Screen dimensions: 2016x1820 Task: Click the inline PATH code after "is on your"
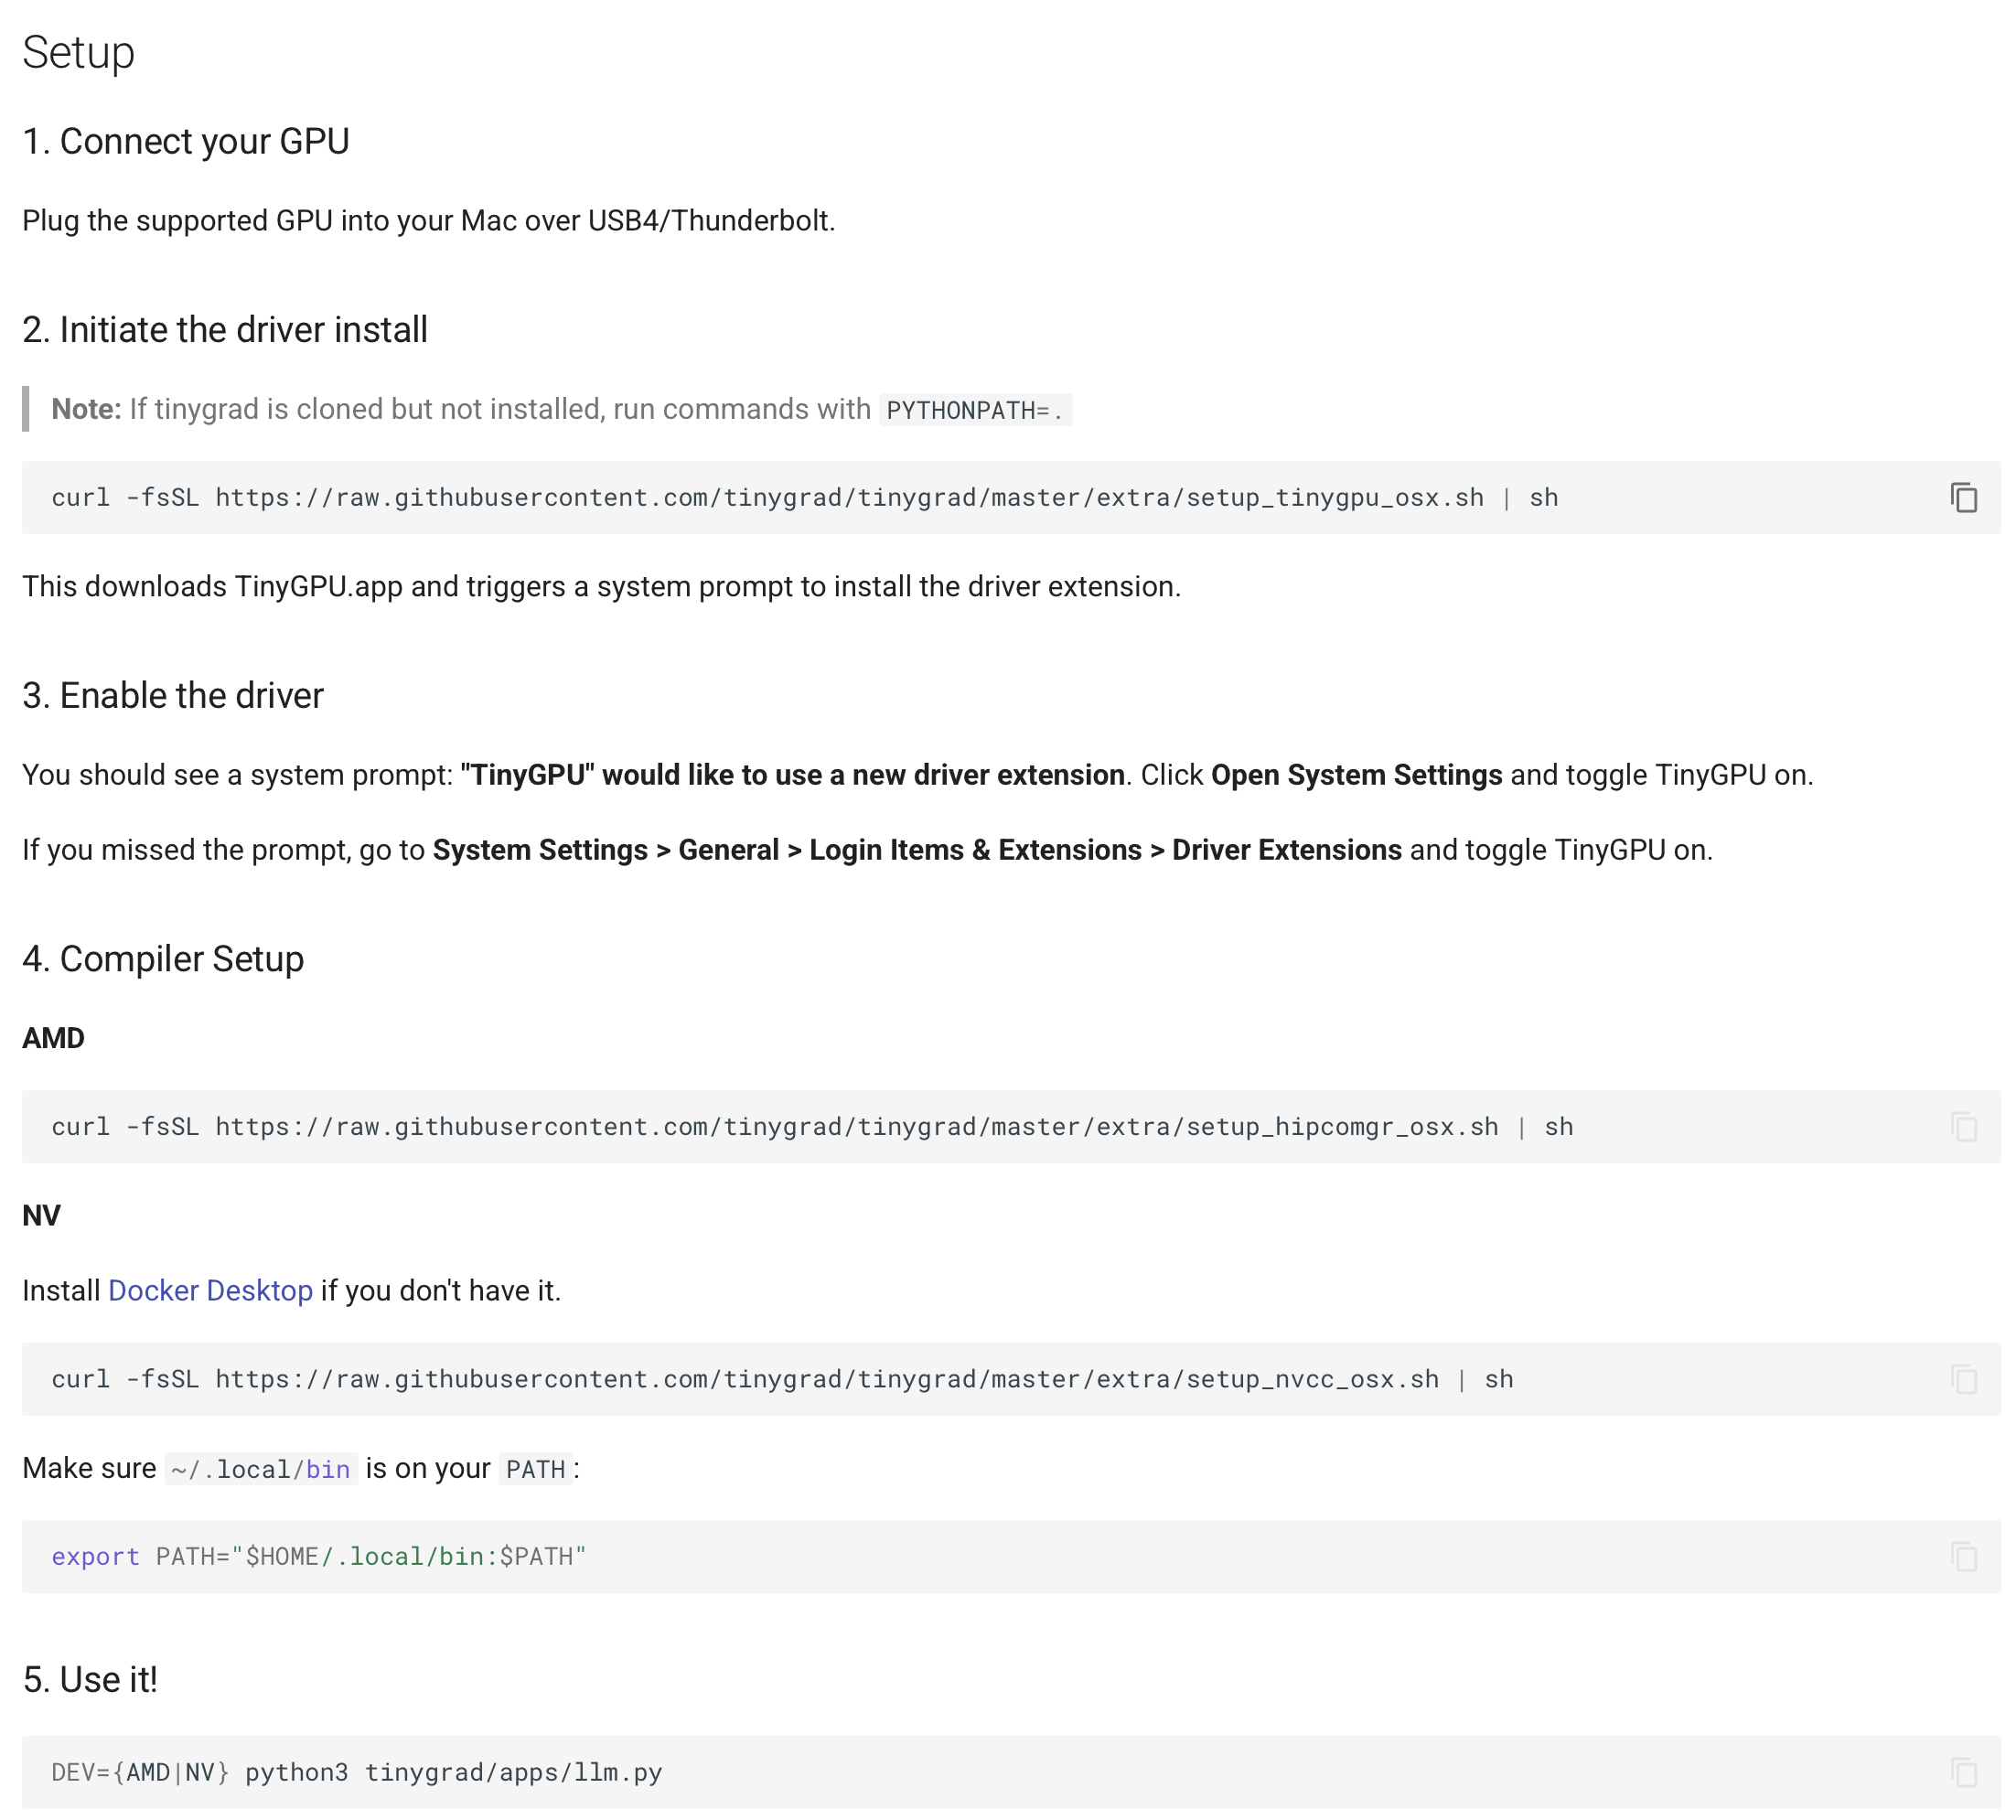point(536,1469)
